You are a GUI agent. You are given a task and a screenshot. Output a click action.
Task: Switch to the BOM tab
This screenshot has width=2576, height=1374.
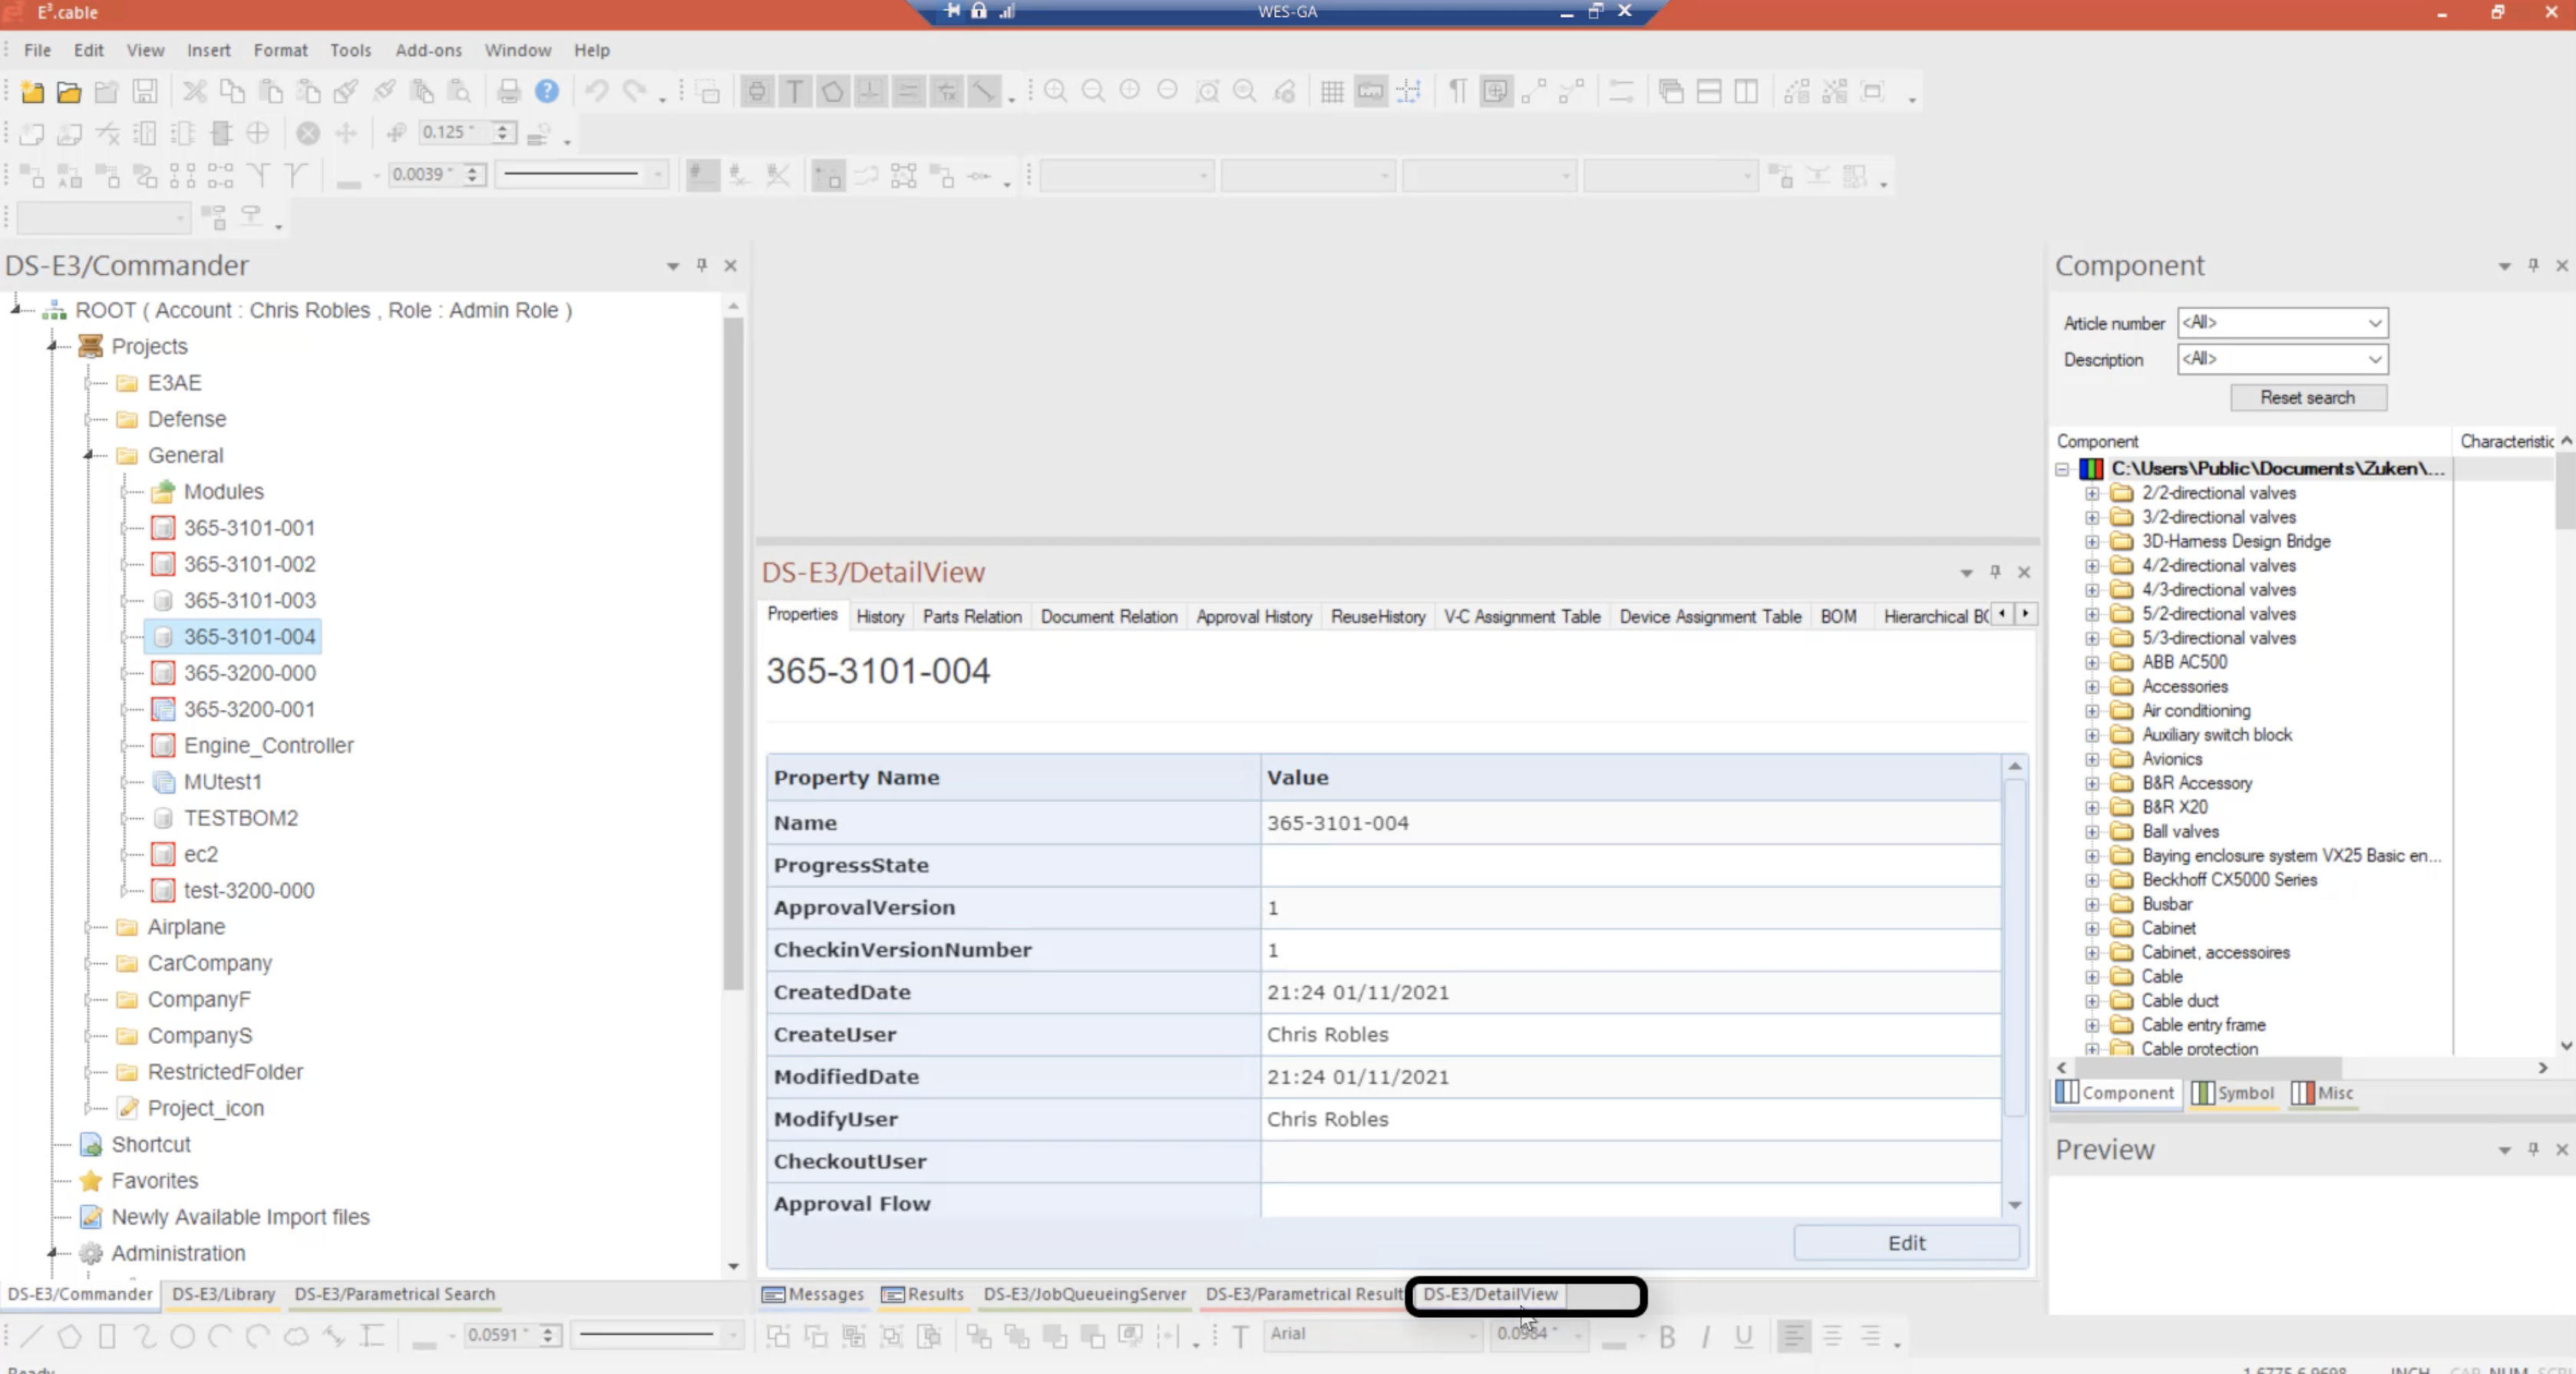(x=1838, y=616)
